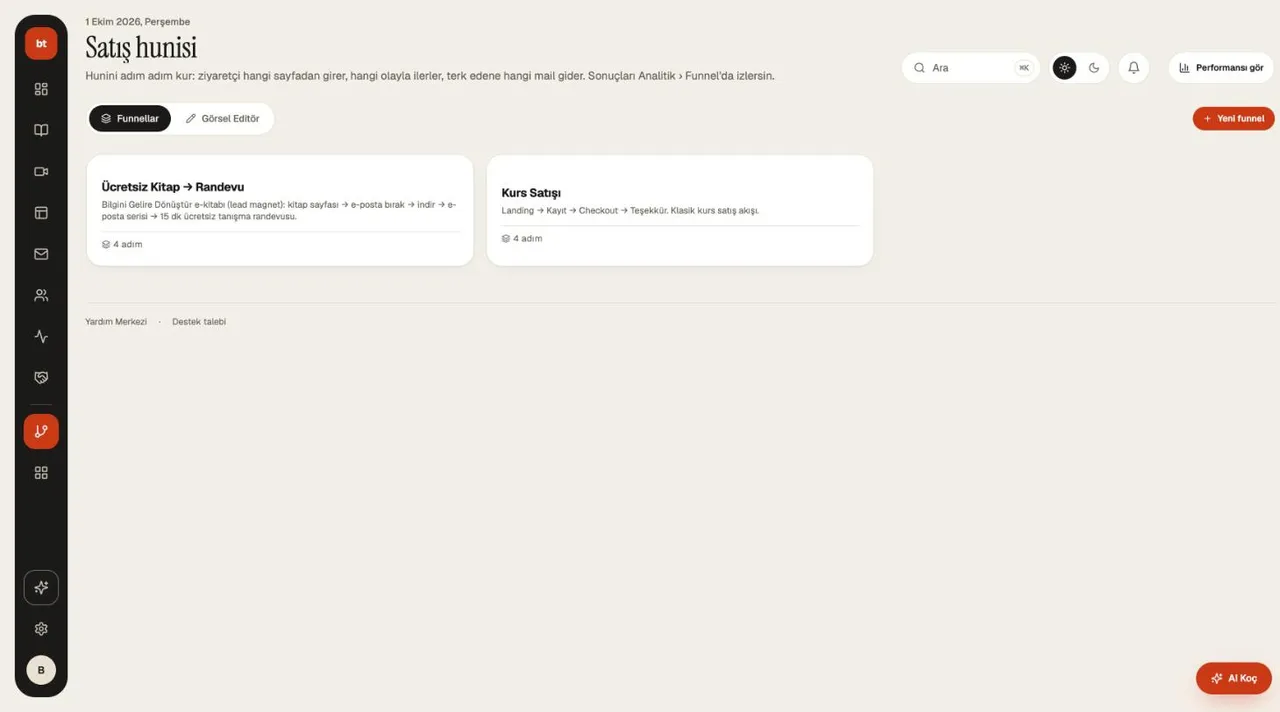1280x712 pixels.
Task: Switch to dark theme with moon toggle
Action: [x=1094, y=68]
